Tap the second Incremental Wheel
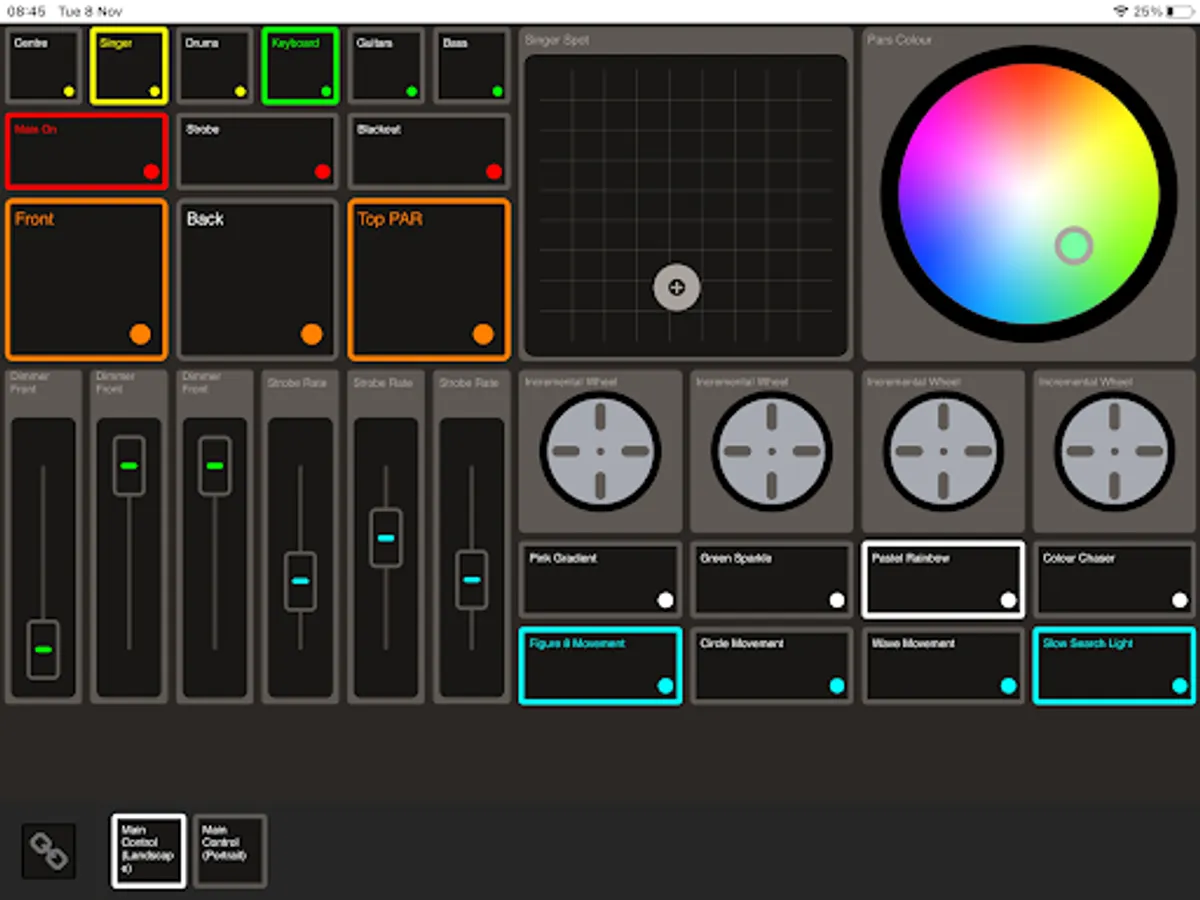Screen dimensions: 1200x900 coord(771,450)
